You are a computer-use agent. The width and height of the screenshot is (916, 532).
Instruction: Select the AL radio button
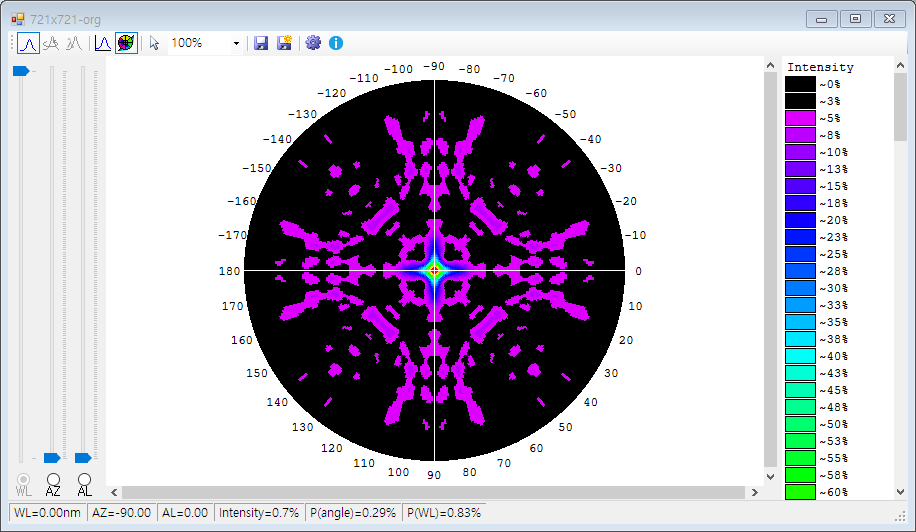click(84, 479)
